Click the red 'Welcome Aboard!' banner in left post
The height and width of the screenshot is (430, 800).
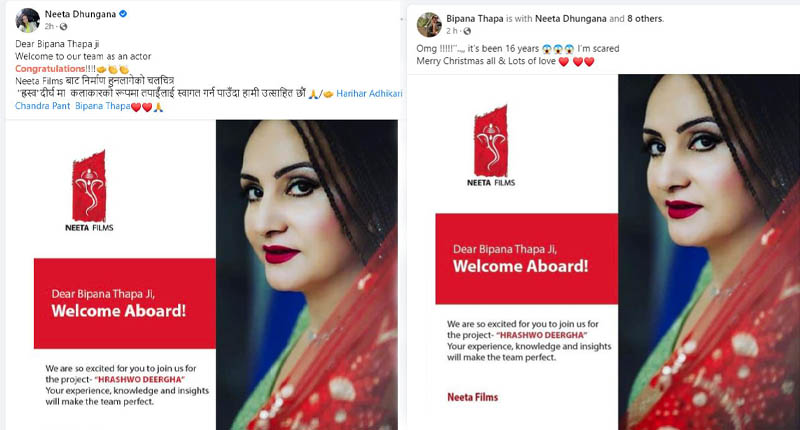tap(124, 303)
